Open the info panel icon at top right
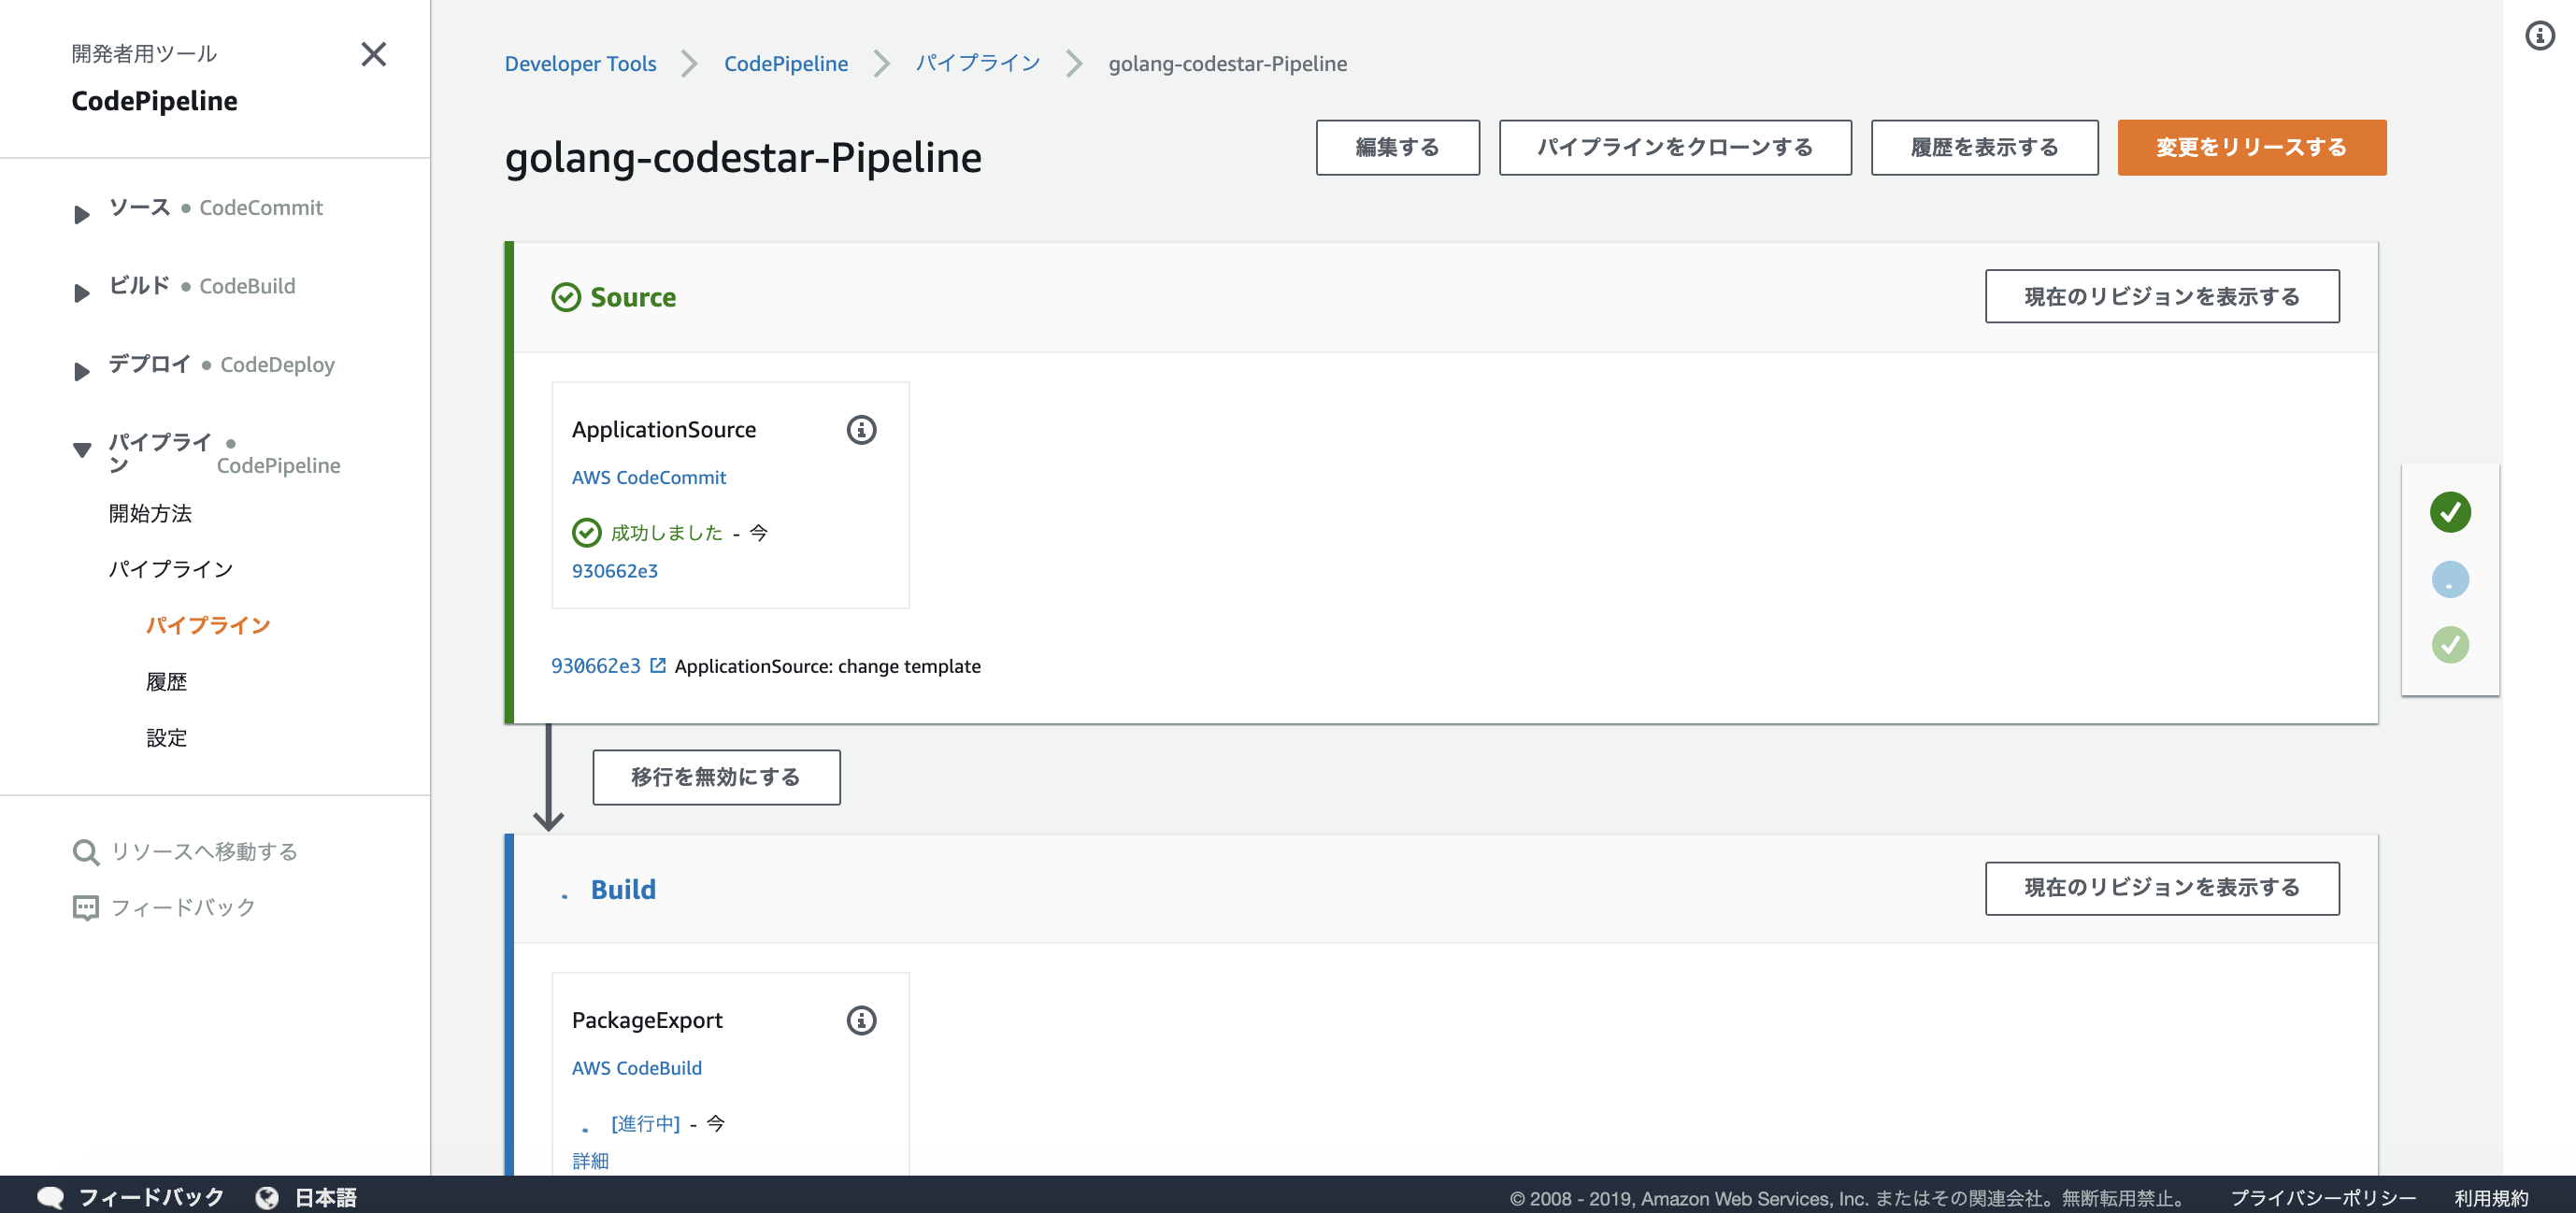2576x1213 pixels. coord(2539,36)
